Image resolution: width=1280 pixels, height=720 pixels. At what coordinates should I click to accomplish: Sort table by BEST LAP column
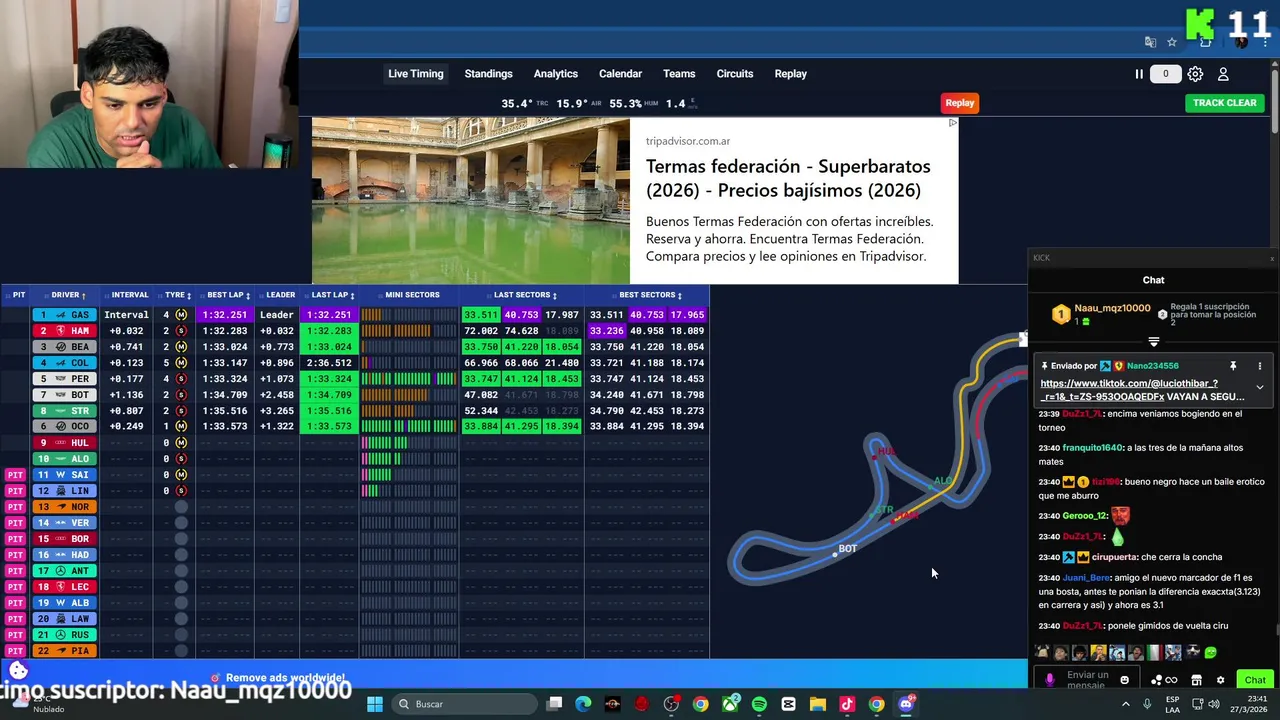coord(228,295)
